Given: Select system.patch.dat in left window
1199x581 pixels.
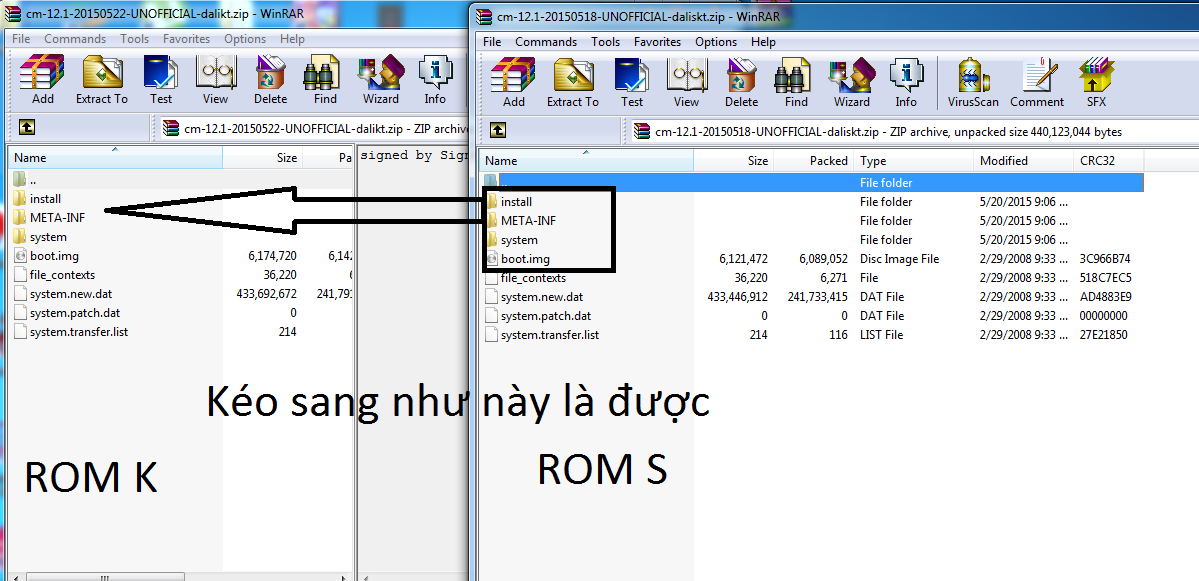Looking at the screenshot, I should point(66,313).
